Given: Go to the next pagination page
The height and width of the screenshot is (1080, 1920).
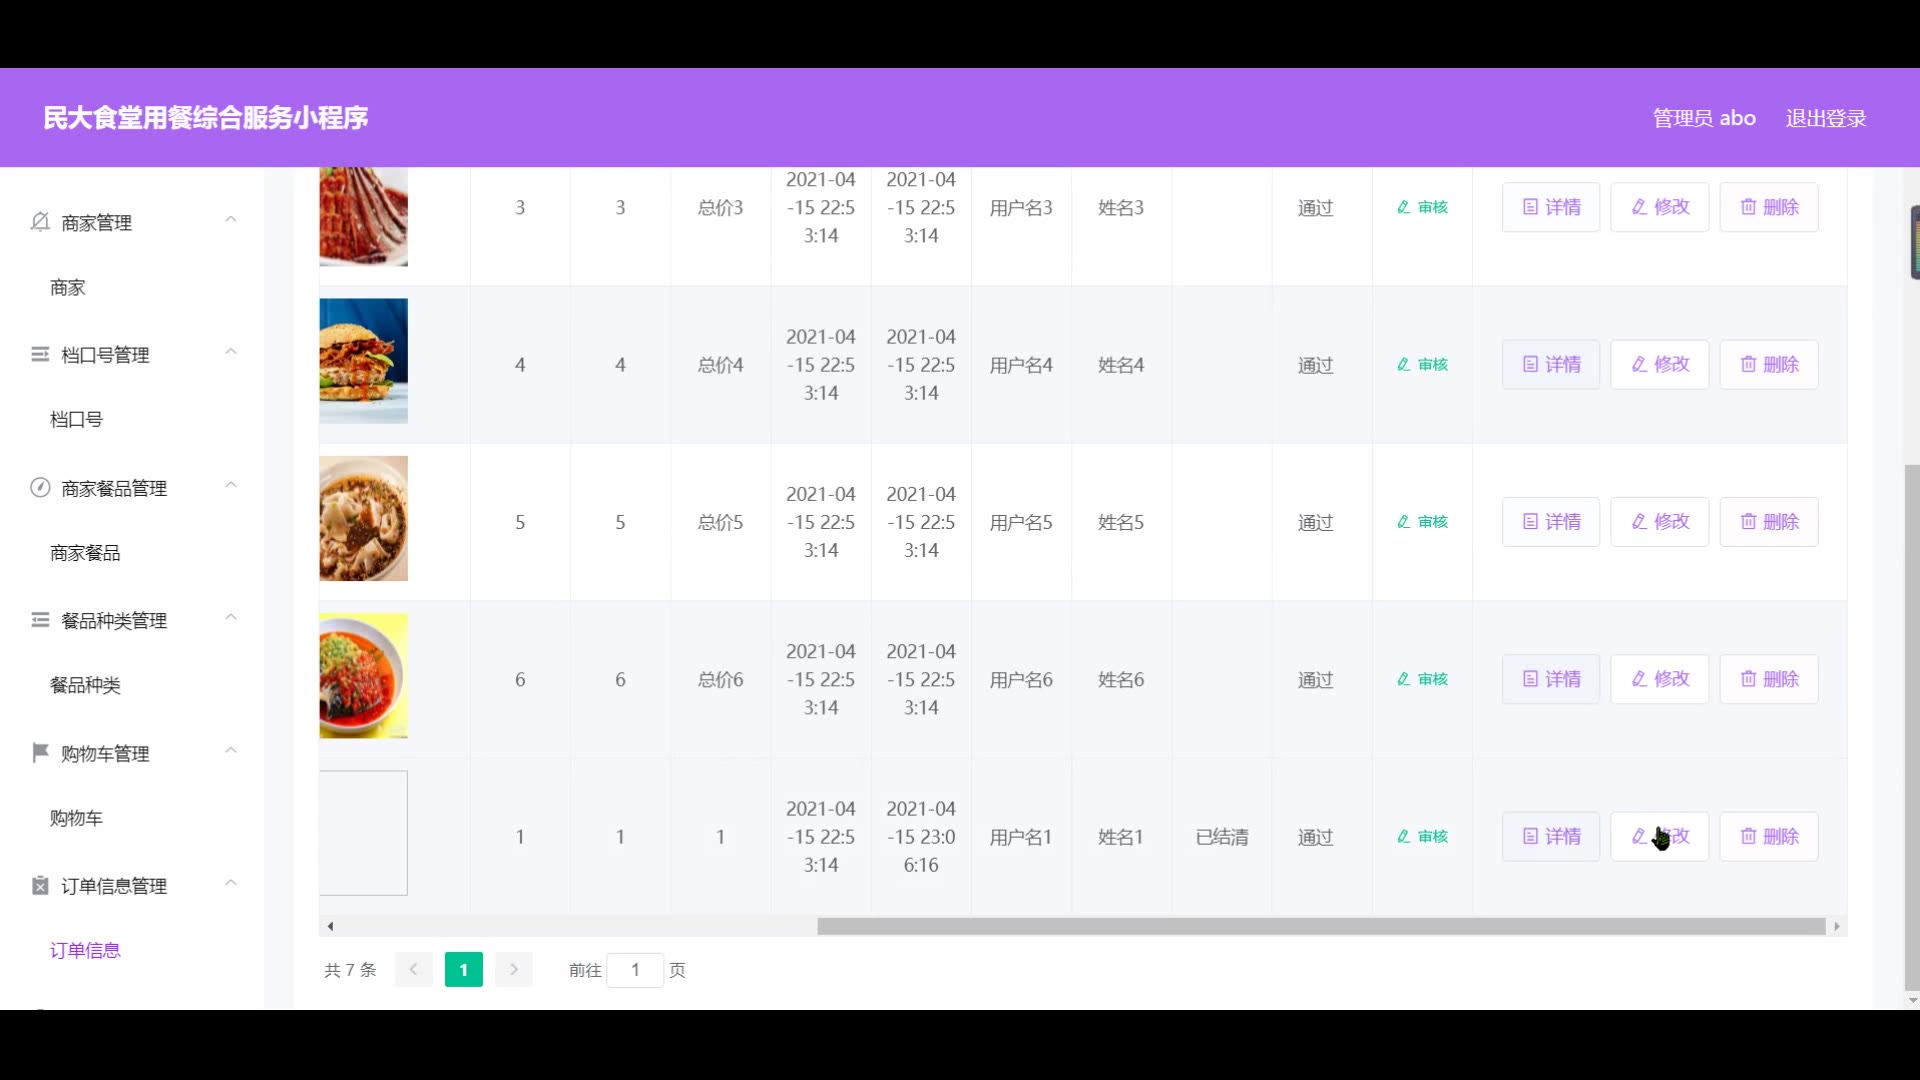Looking at the screenshot, I should coord(514,969).
